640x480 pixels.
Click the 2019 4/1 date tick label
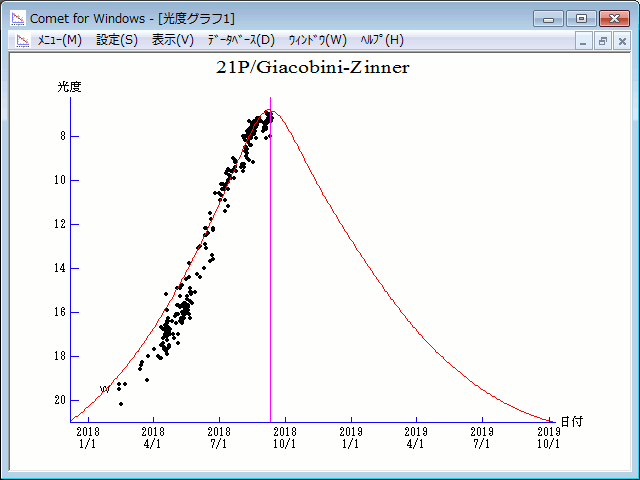pyautogui.click(x=416, y=437)
